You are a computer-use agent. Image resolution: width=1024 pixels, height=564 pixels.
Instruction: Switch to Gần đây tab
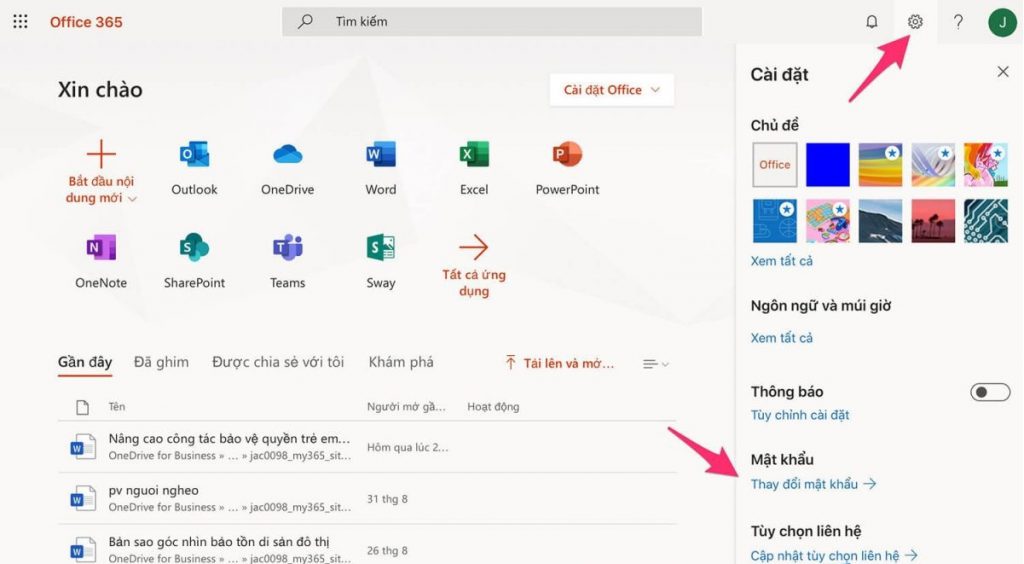click(85, 362)
